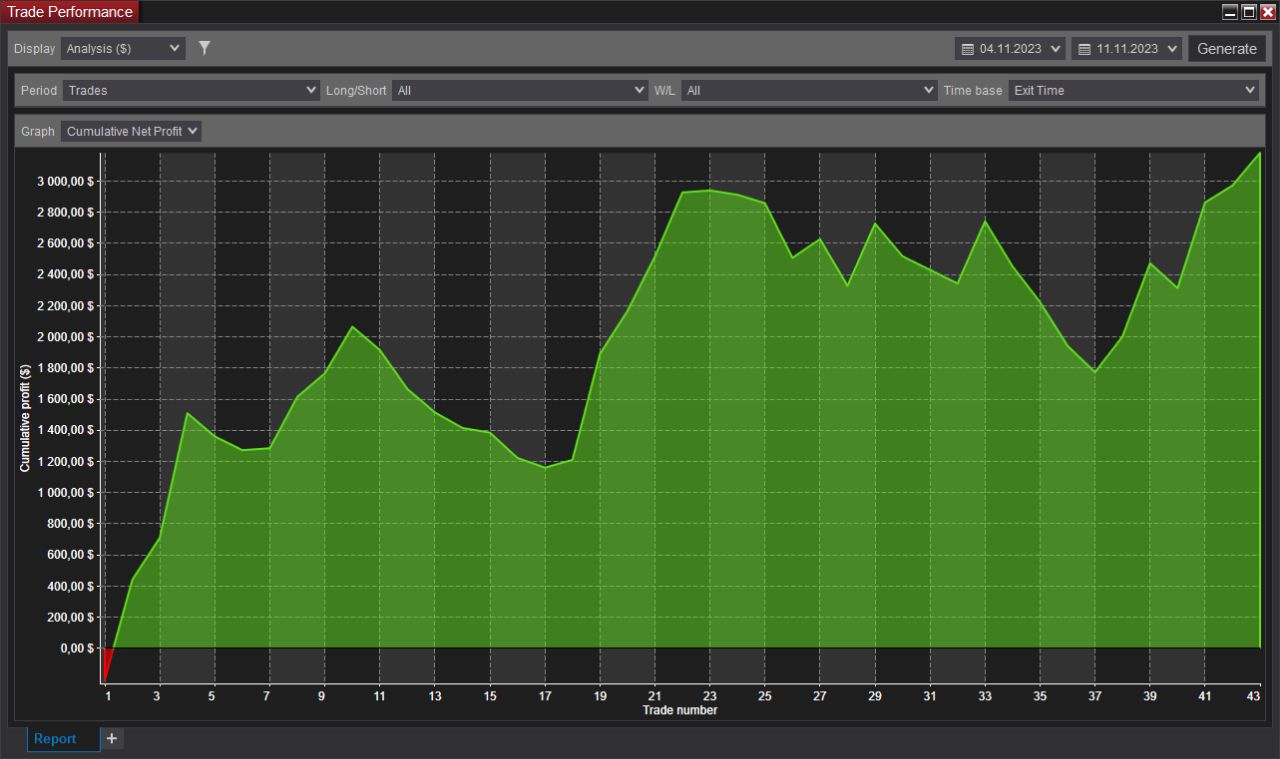
Task: Minimize the Trade Performance window
Action: point(1231,12)
